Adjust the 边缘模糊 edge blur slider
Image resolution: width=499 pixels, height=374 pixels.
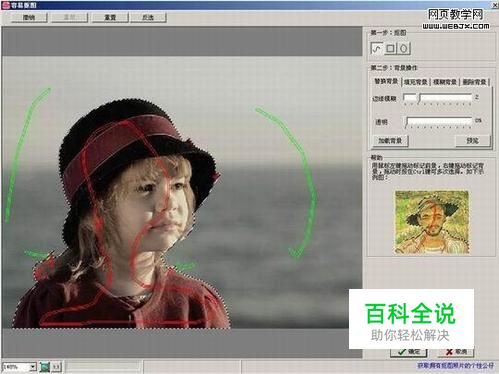click(438, 99)
